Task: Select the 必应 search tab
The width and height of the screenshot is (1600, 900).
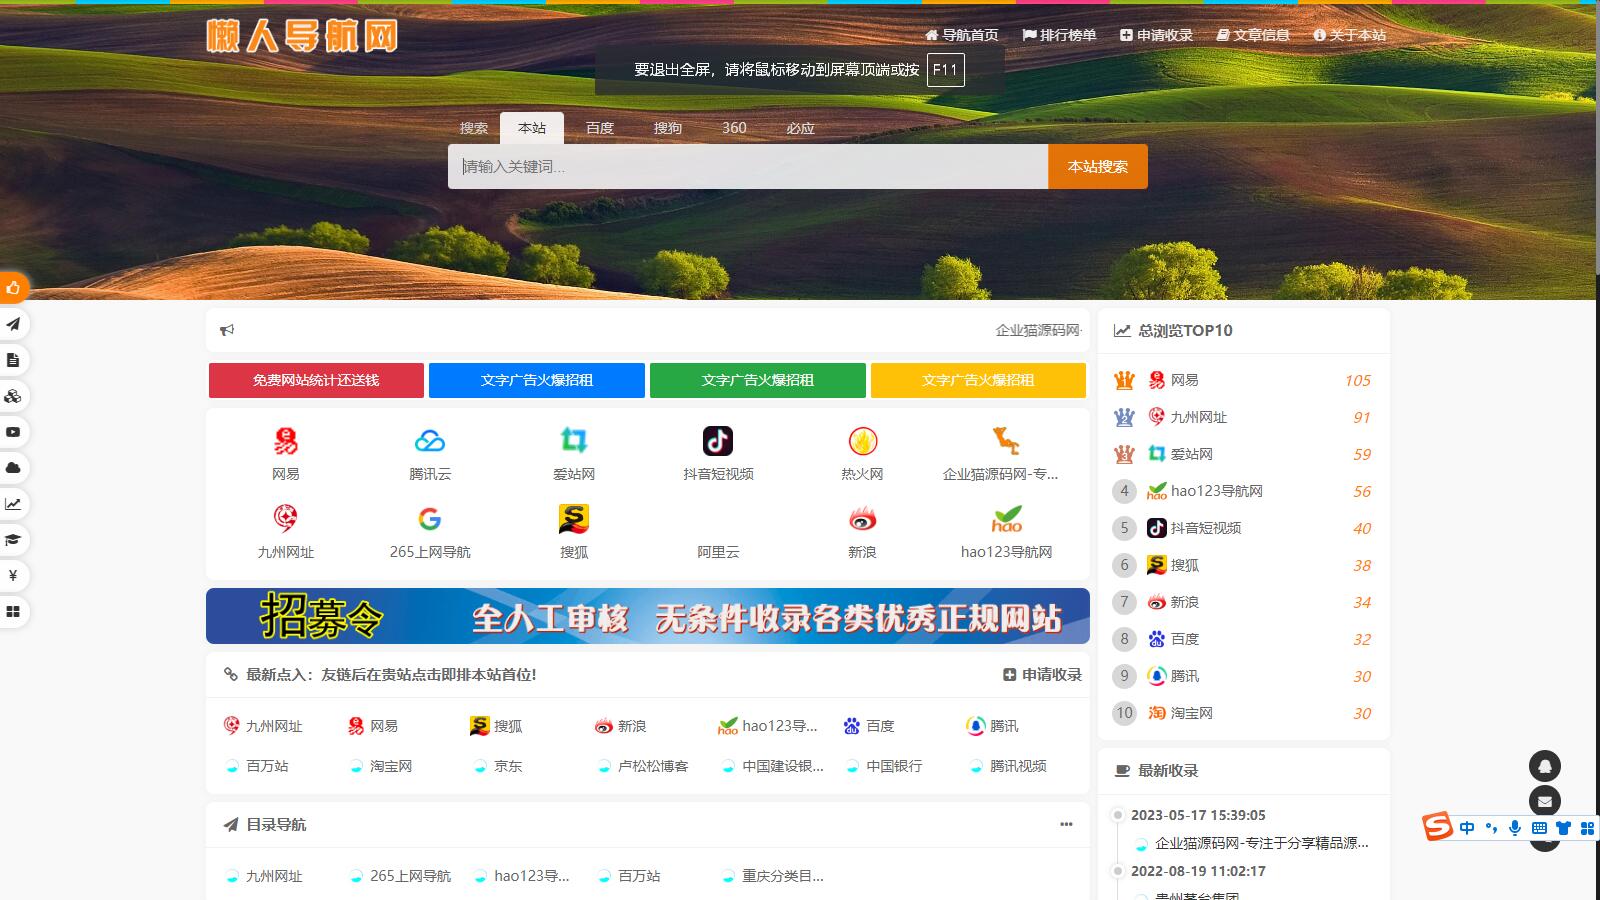Action: [x=800, y=128]
